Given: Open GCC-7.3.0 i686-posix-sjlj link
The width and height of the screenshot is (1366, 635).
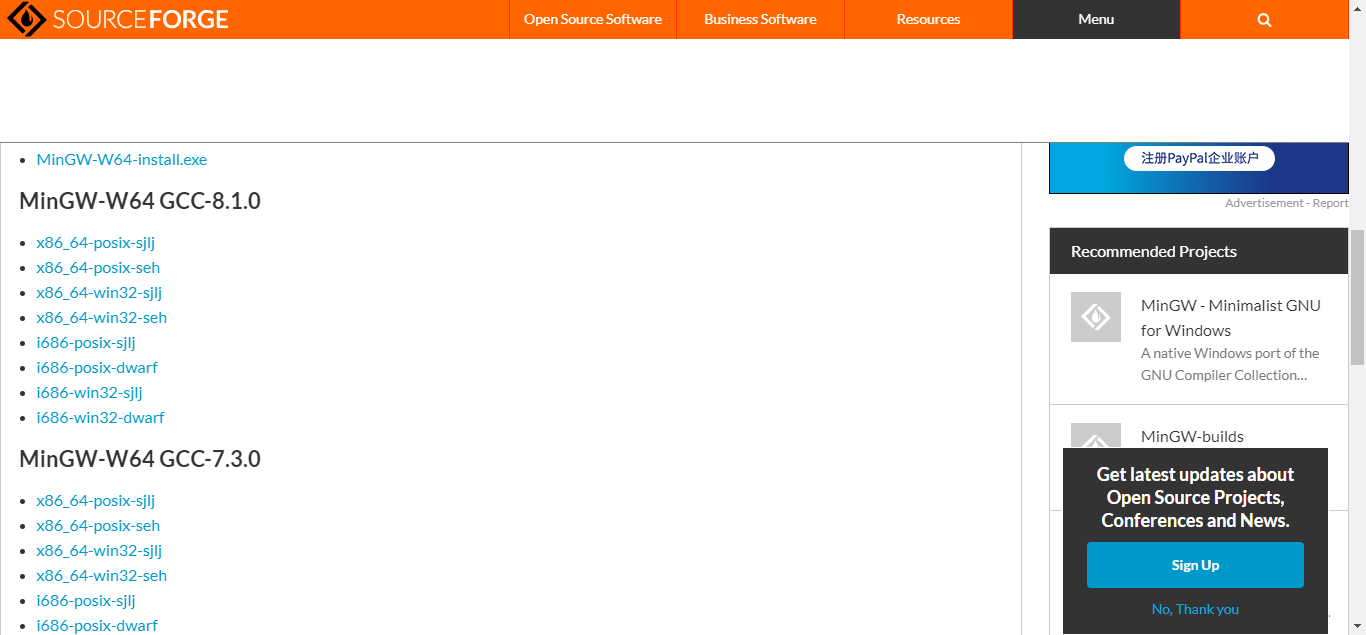Looking at the screenshot, I should coord(86,600).
